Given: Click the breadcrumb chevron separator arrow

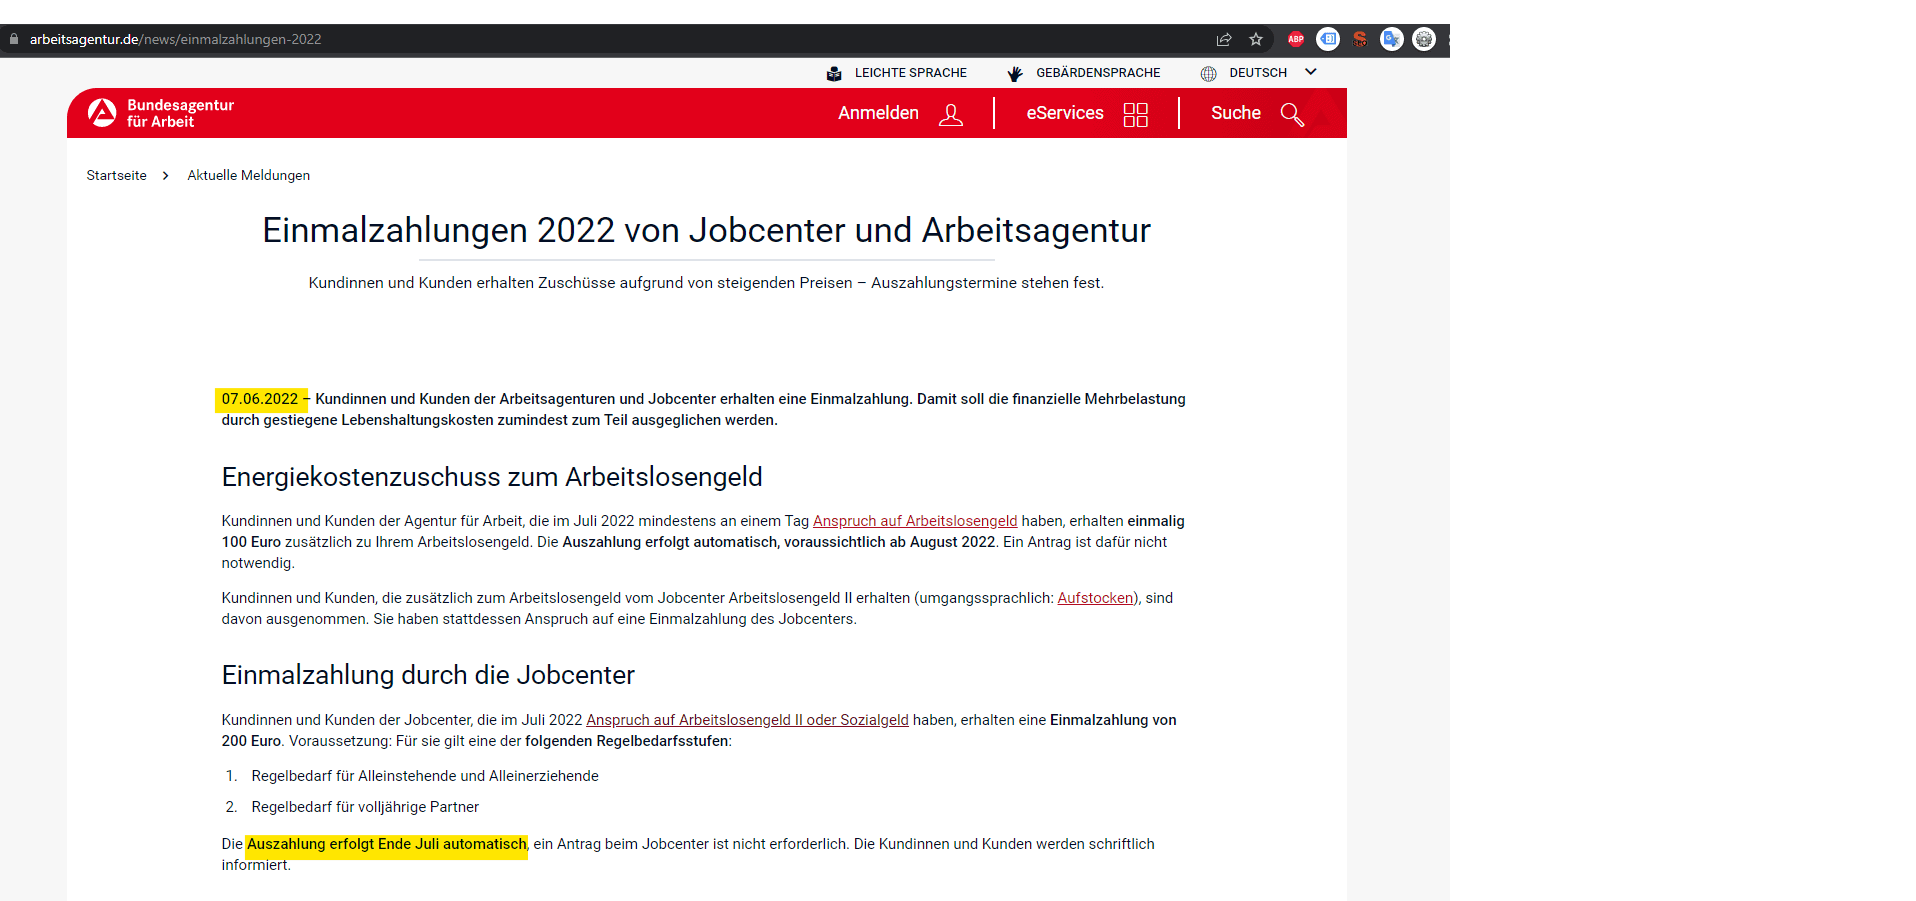Looking at the screenshot, I should [x=166, y=175].
